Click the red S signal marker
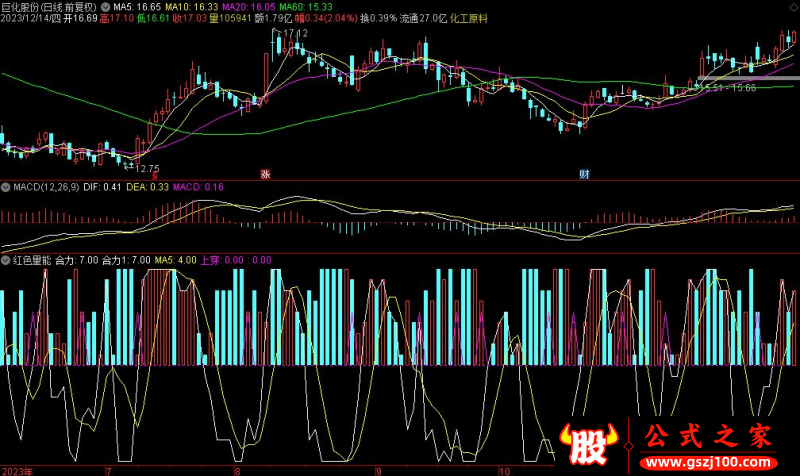 click(155, 176)
